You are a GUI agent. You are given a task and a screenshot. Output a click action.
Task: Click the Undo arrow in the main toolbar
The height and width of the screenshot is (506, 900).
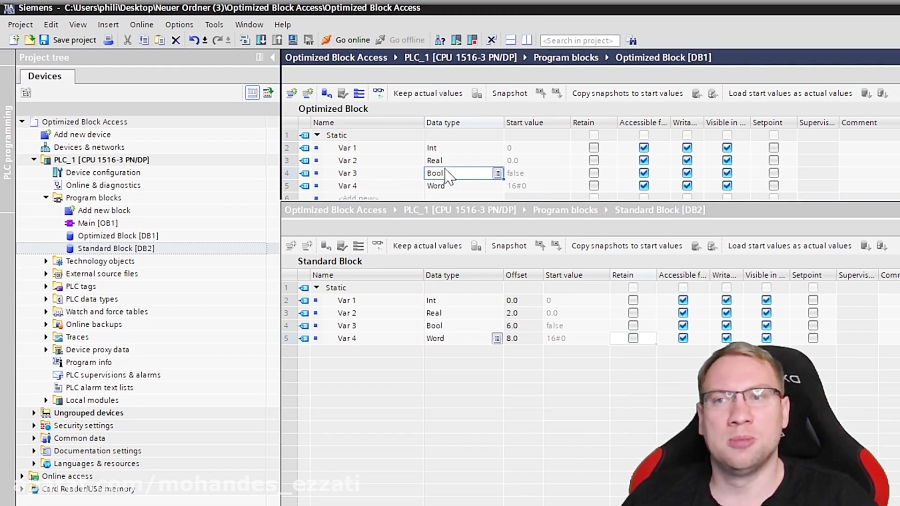(x=193, y=40)
